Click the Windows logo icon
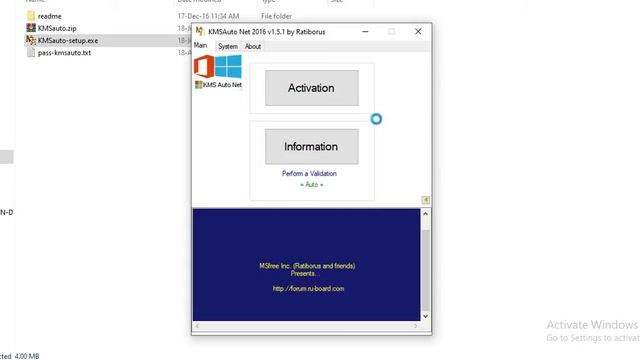 click(x=228, y=67)
